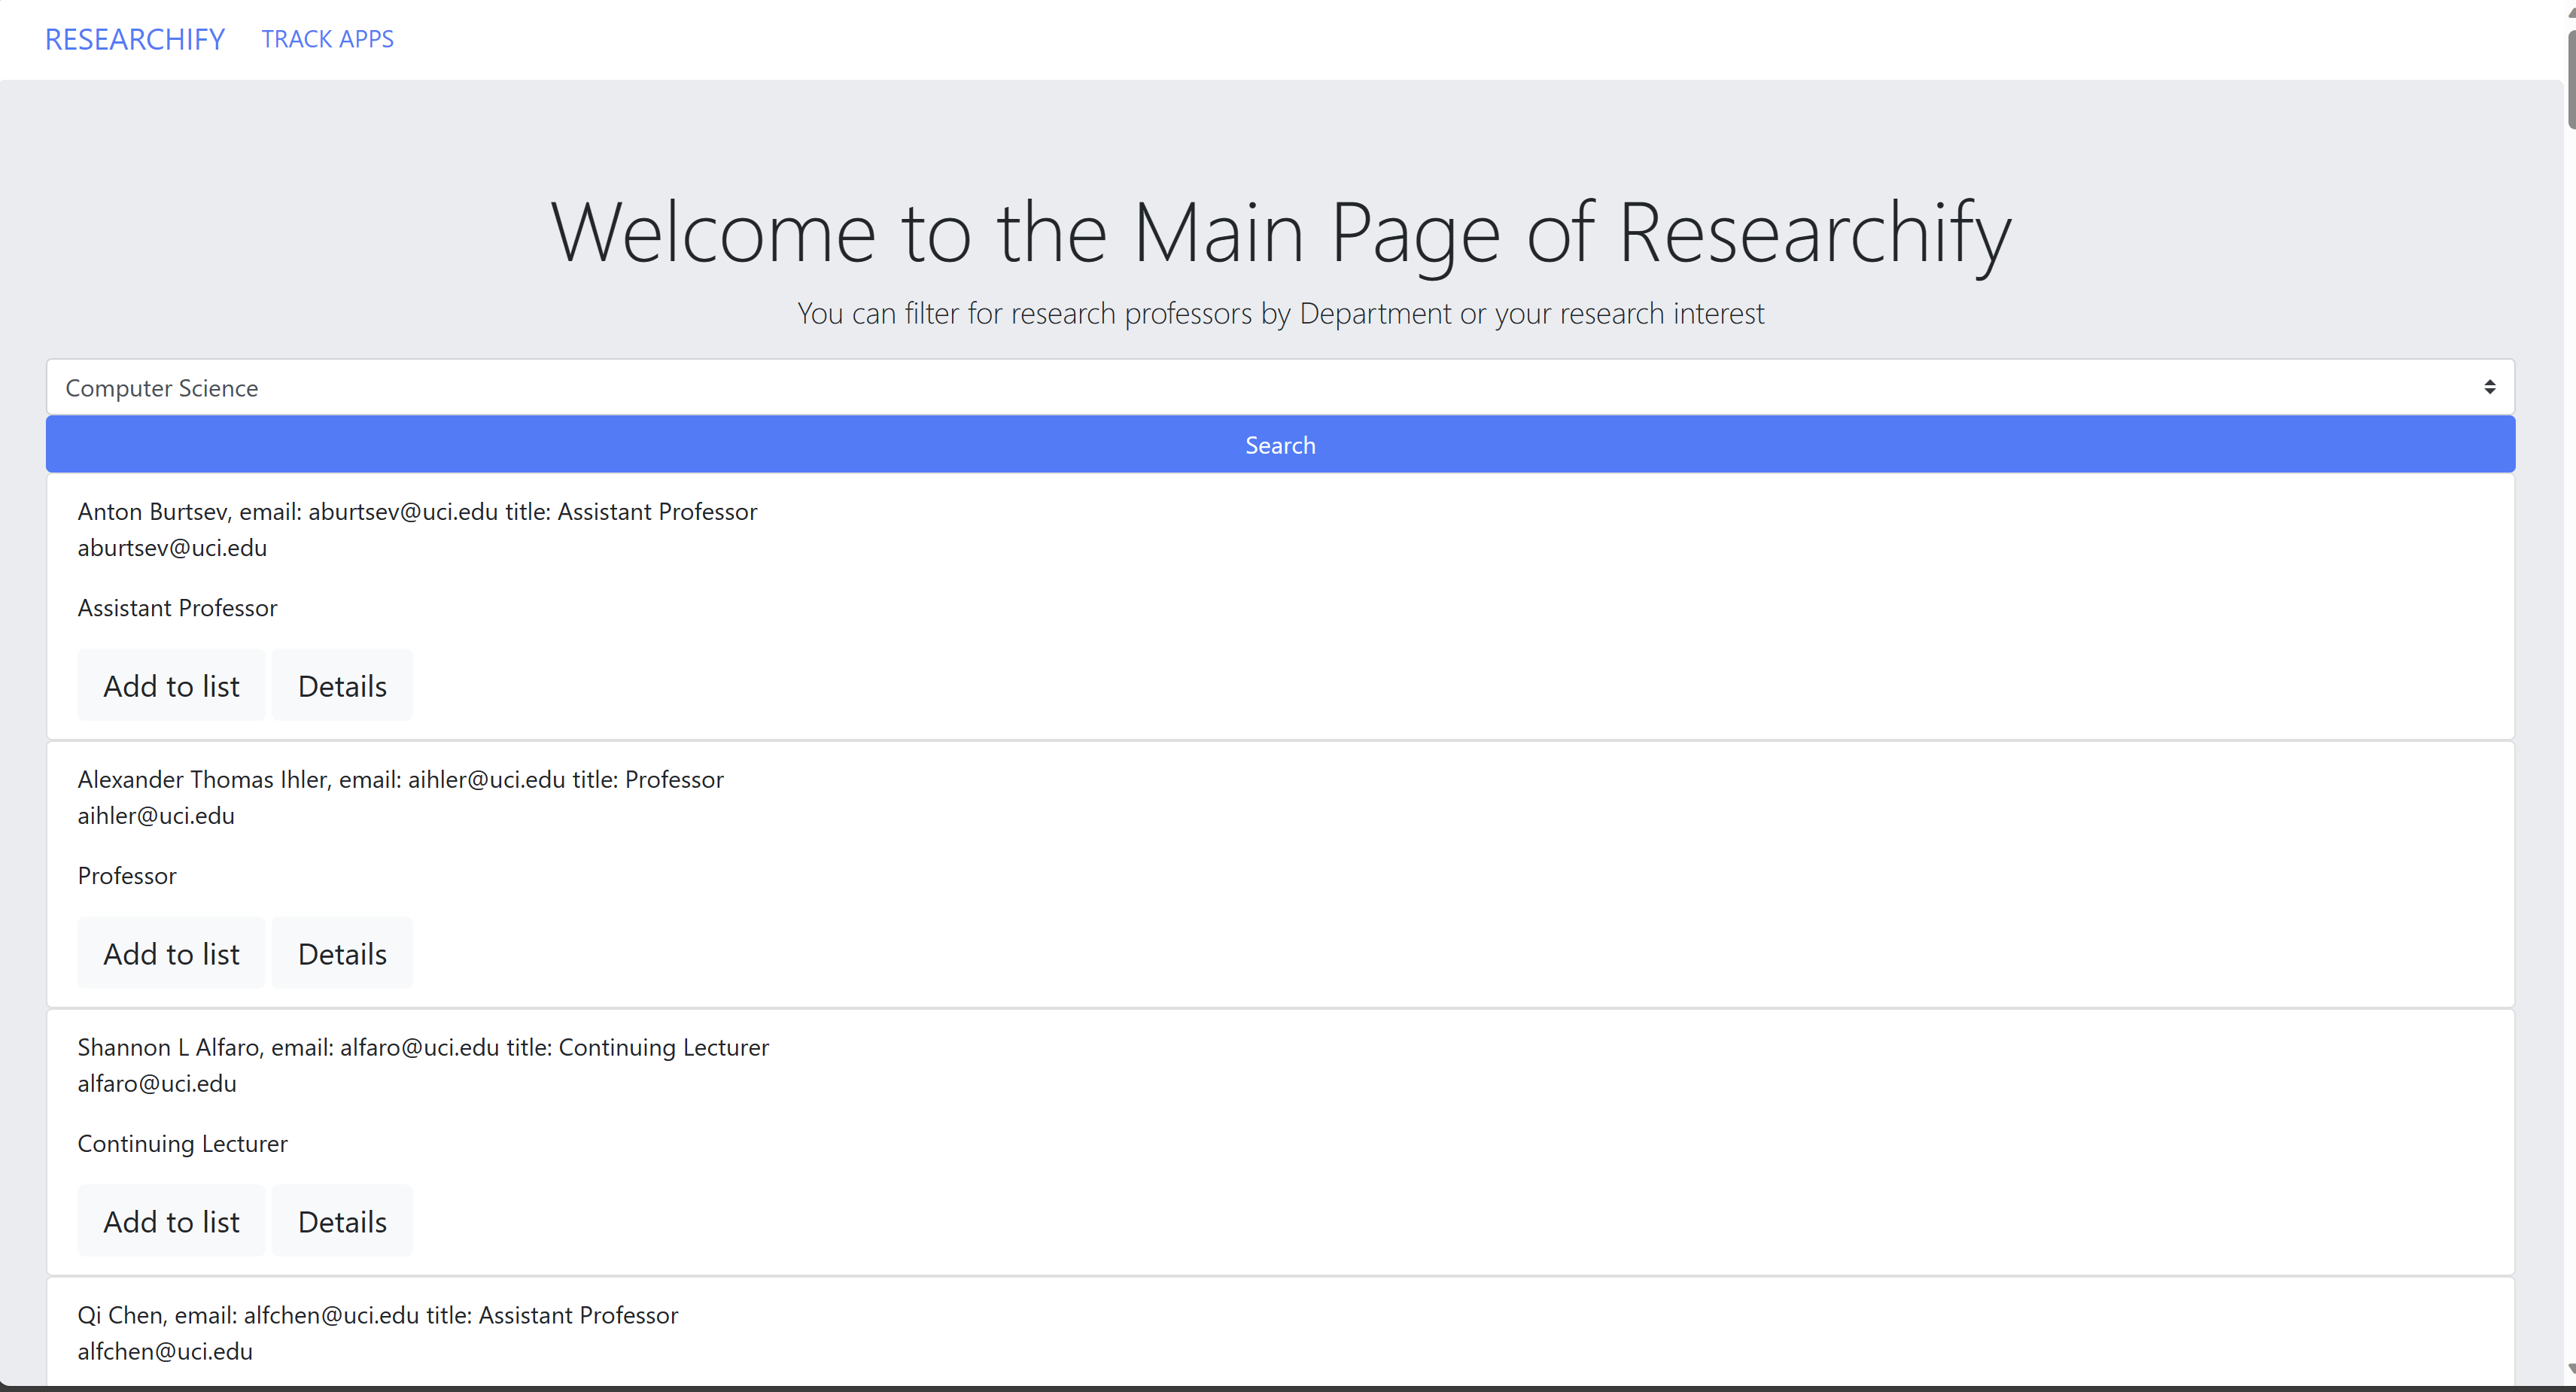Add Alexander Thomas Ihler to list
2576x1392 pixels.
(171, 954)
